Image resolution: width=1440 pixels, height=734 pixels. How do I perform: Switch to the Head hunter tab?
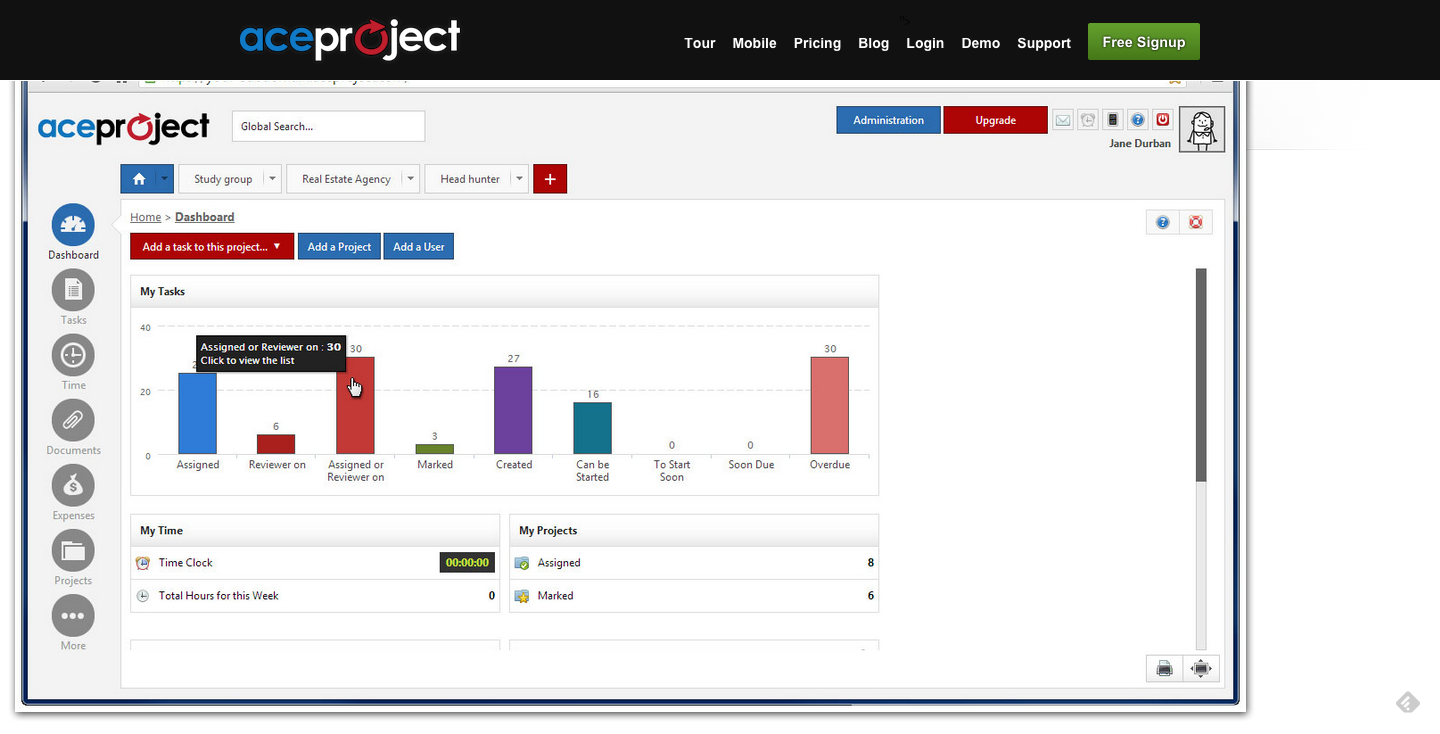pos(469,179)
